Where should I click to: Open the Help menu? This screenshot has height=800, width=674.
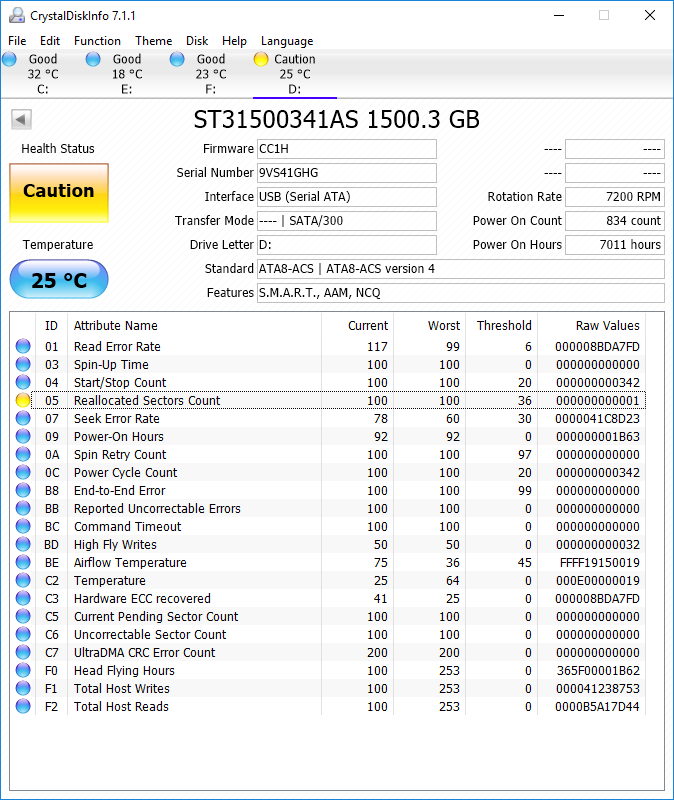click(x=234, y=41)
